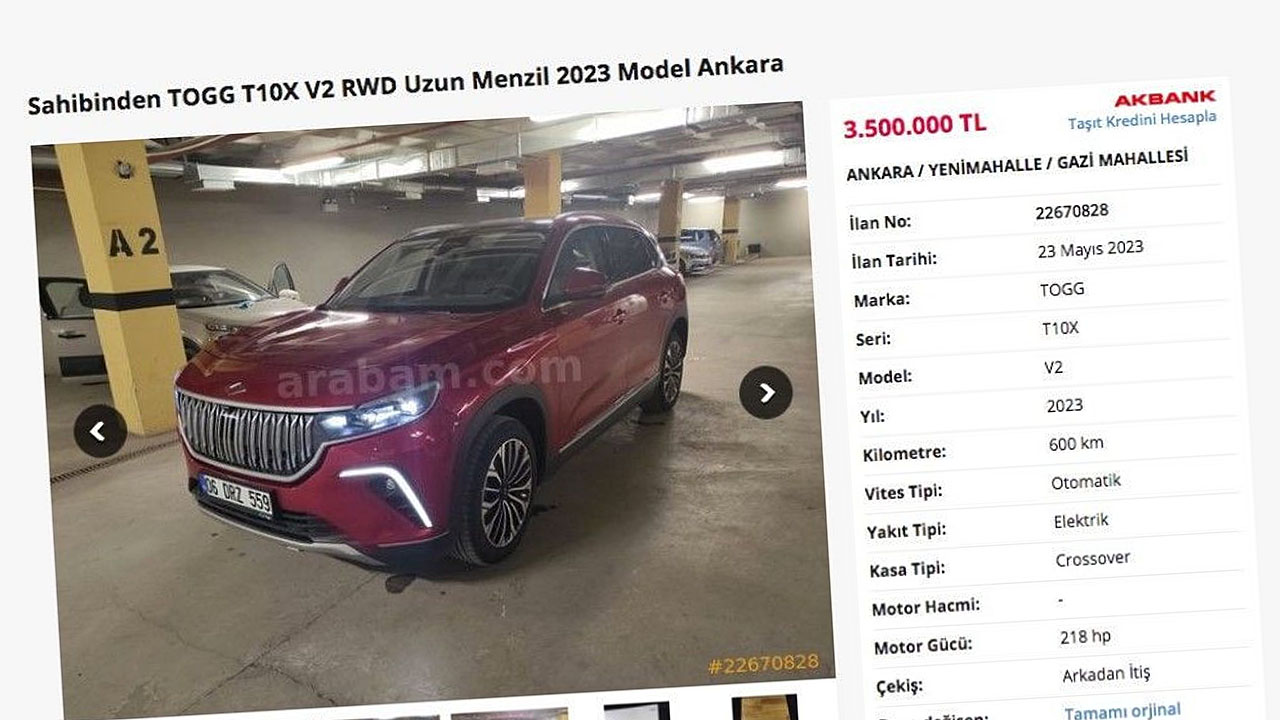Click the 218 hp motor power value
1280x720 pixels.
(1085, 636)
